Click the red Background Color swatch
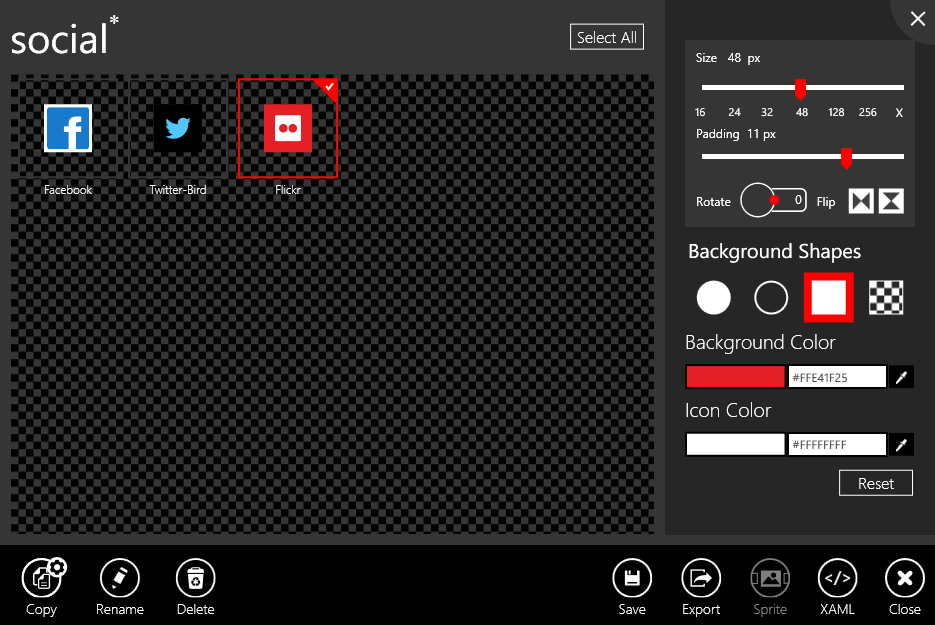The image size is (935, 625). pyautogui.click(x=735, y=377)
